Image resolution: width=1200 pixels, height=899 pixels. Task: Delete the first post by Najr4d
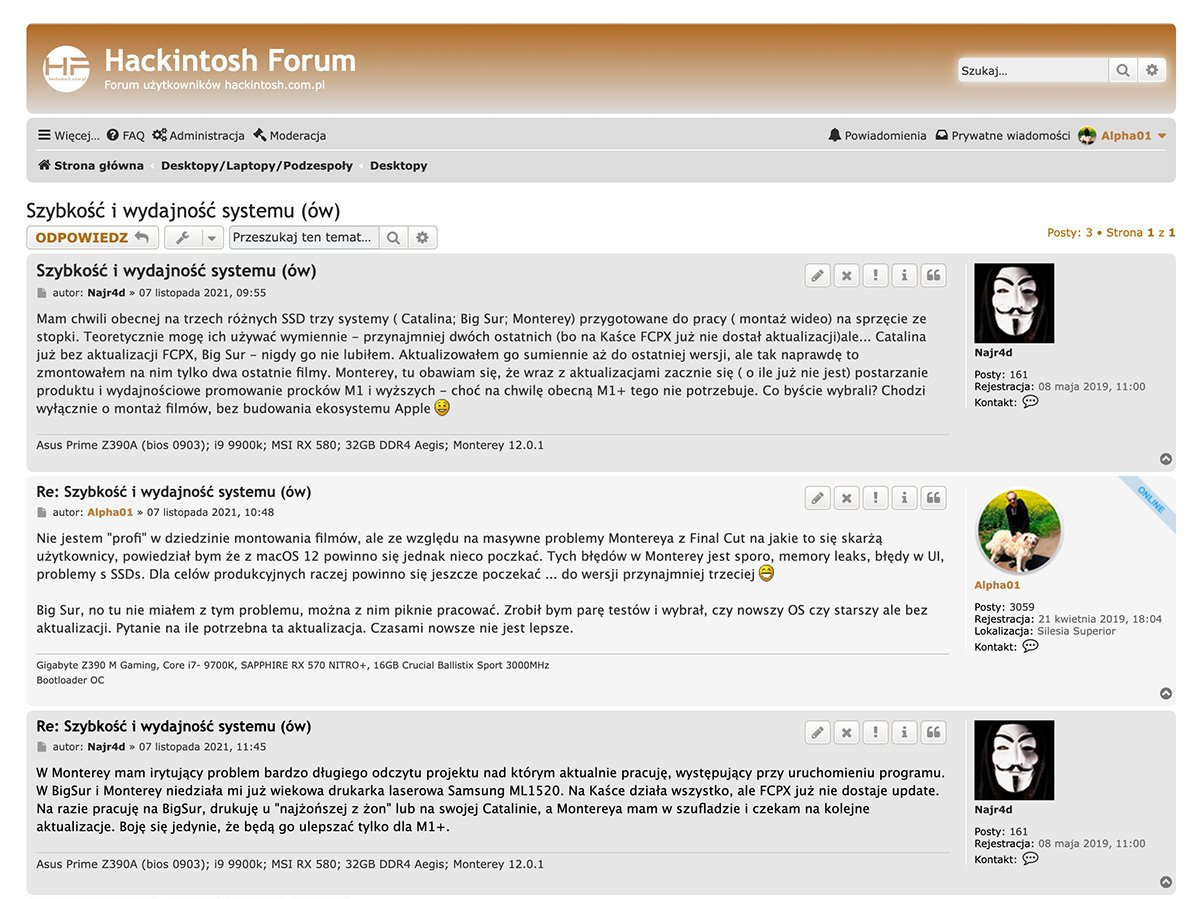pos(847,276)
